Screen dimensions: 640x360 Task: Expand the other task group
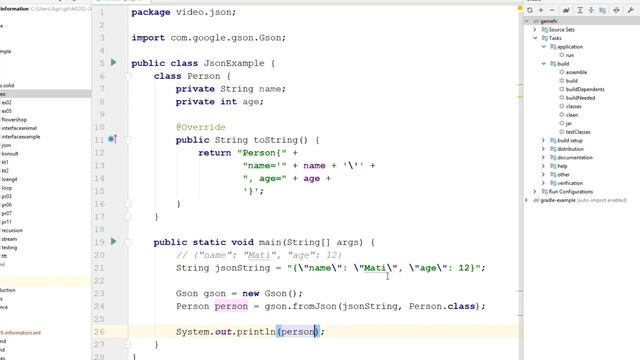click(x=544, y=175)
